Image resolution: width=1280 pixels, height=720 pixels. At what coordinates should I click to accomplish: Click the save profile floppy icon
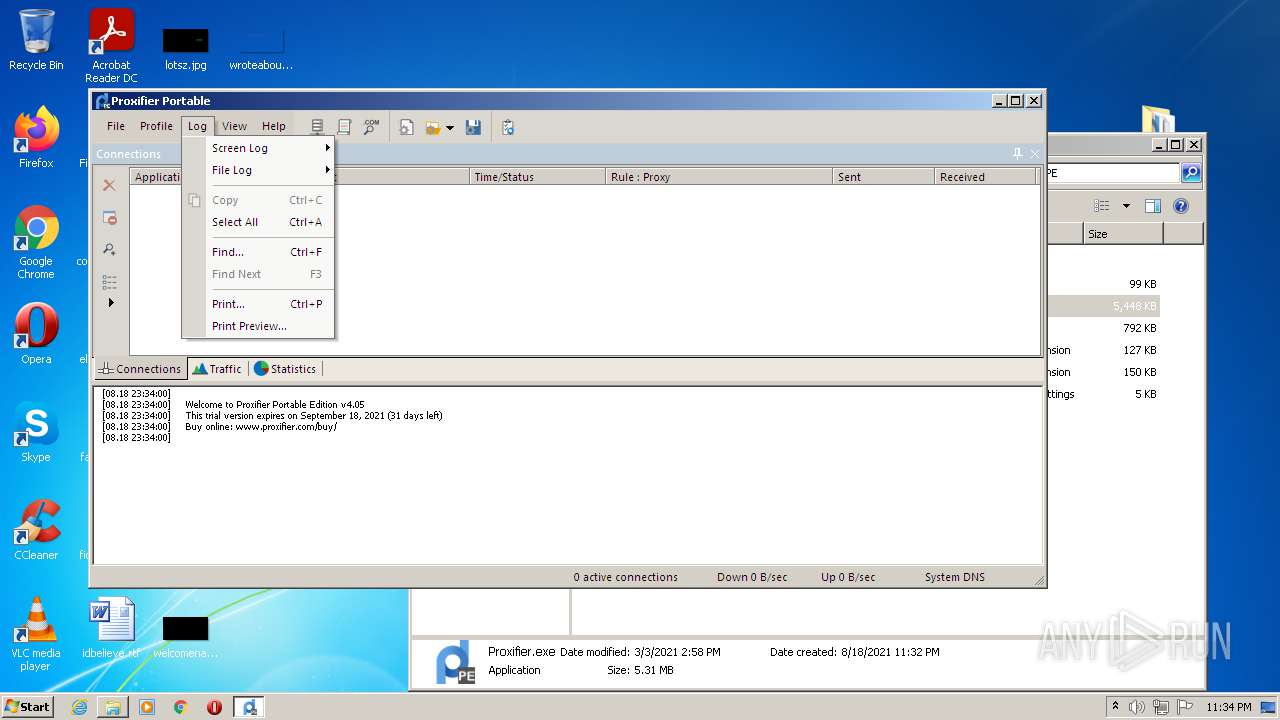474,127
